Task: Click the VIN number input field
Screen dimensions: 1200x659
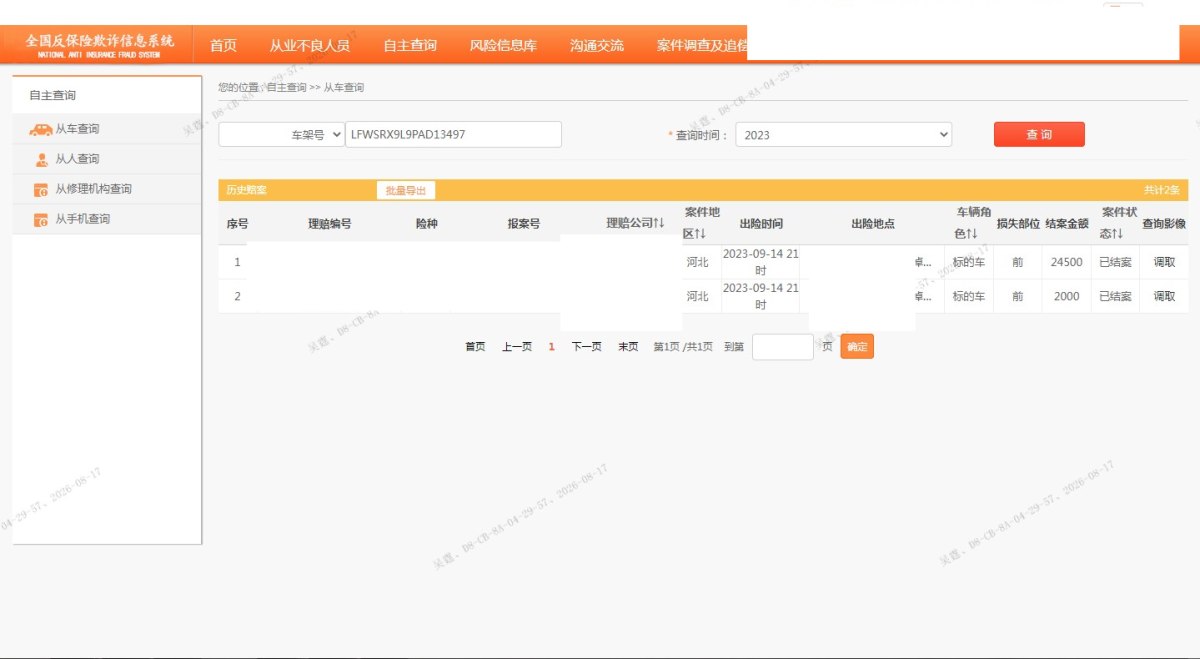Action: click(453, 134)
